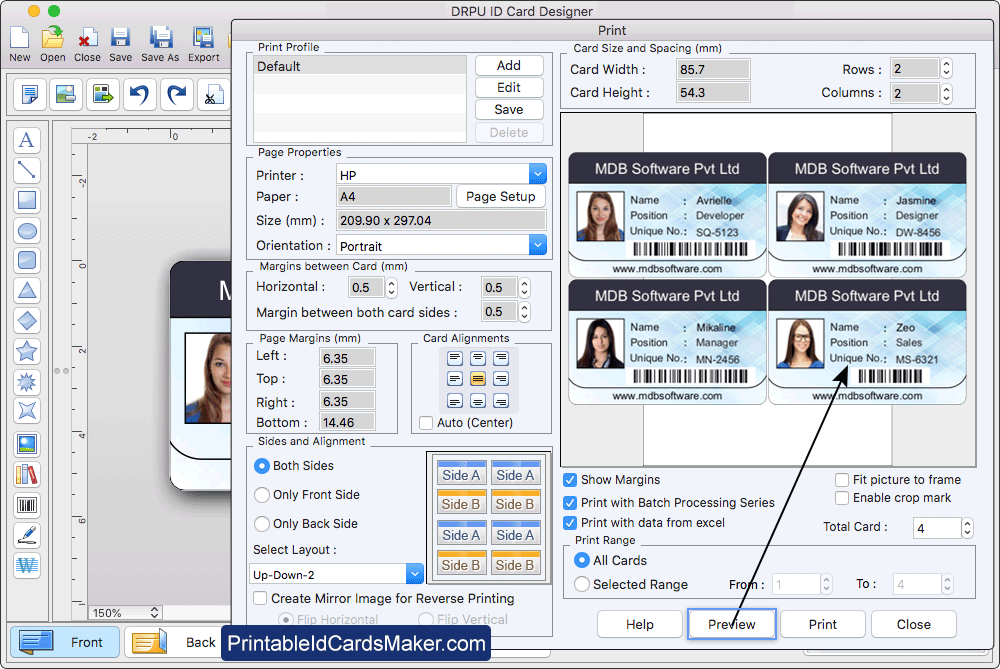Select the Star shape tool

click(x=27, y=351)
